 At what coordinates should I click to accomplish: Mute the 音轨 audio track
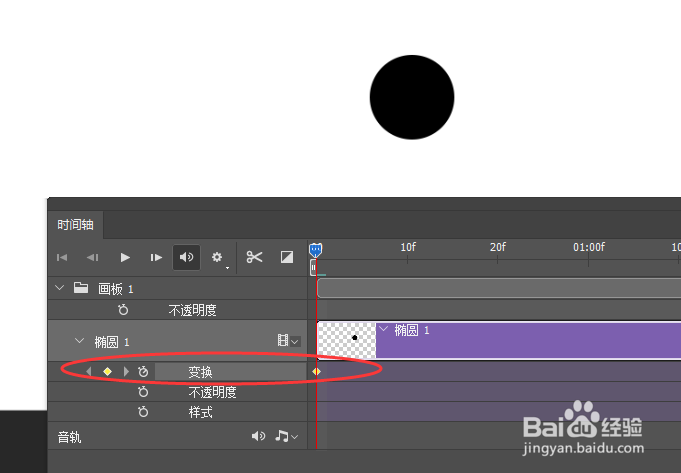tap(258, 436)
